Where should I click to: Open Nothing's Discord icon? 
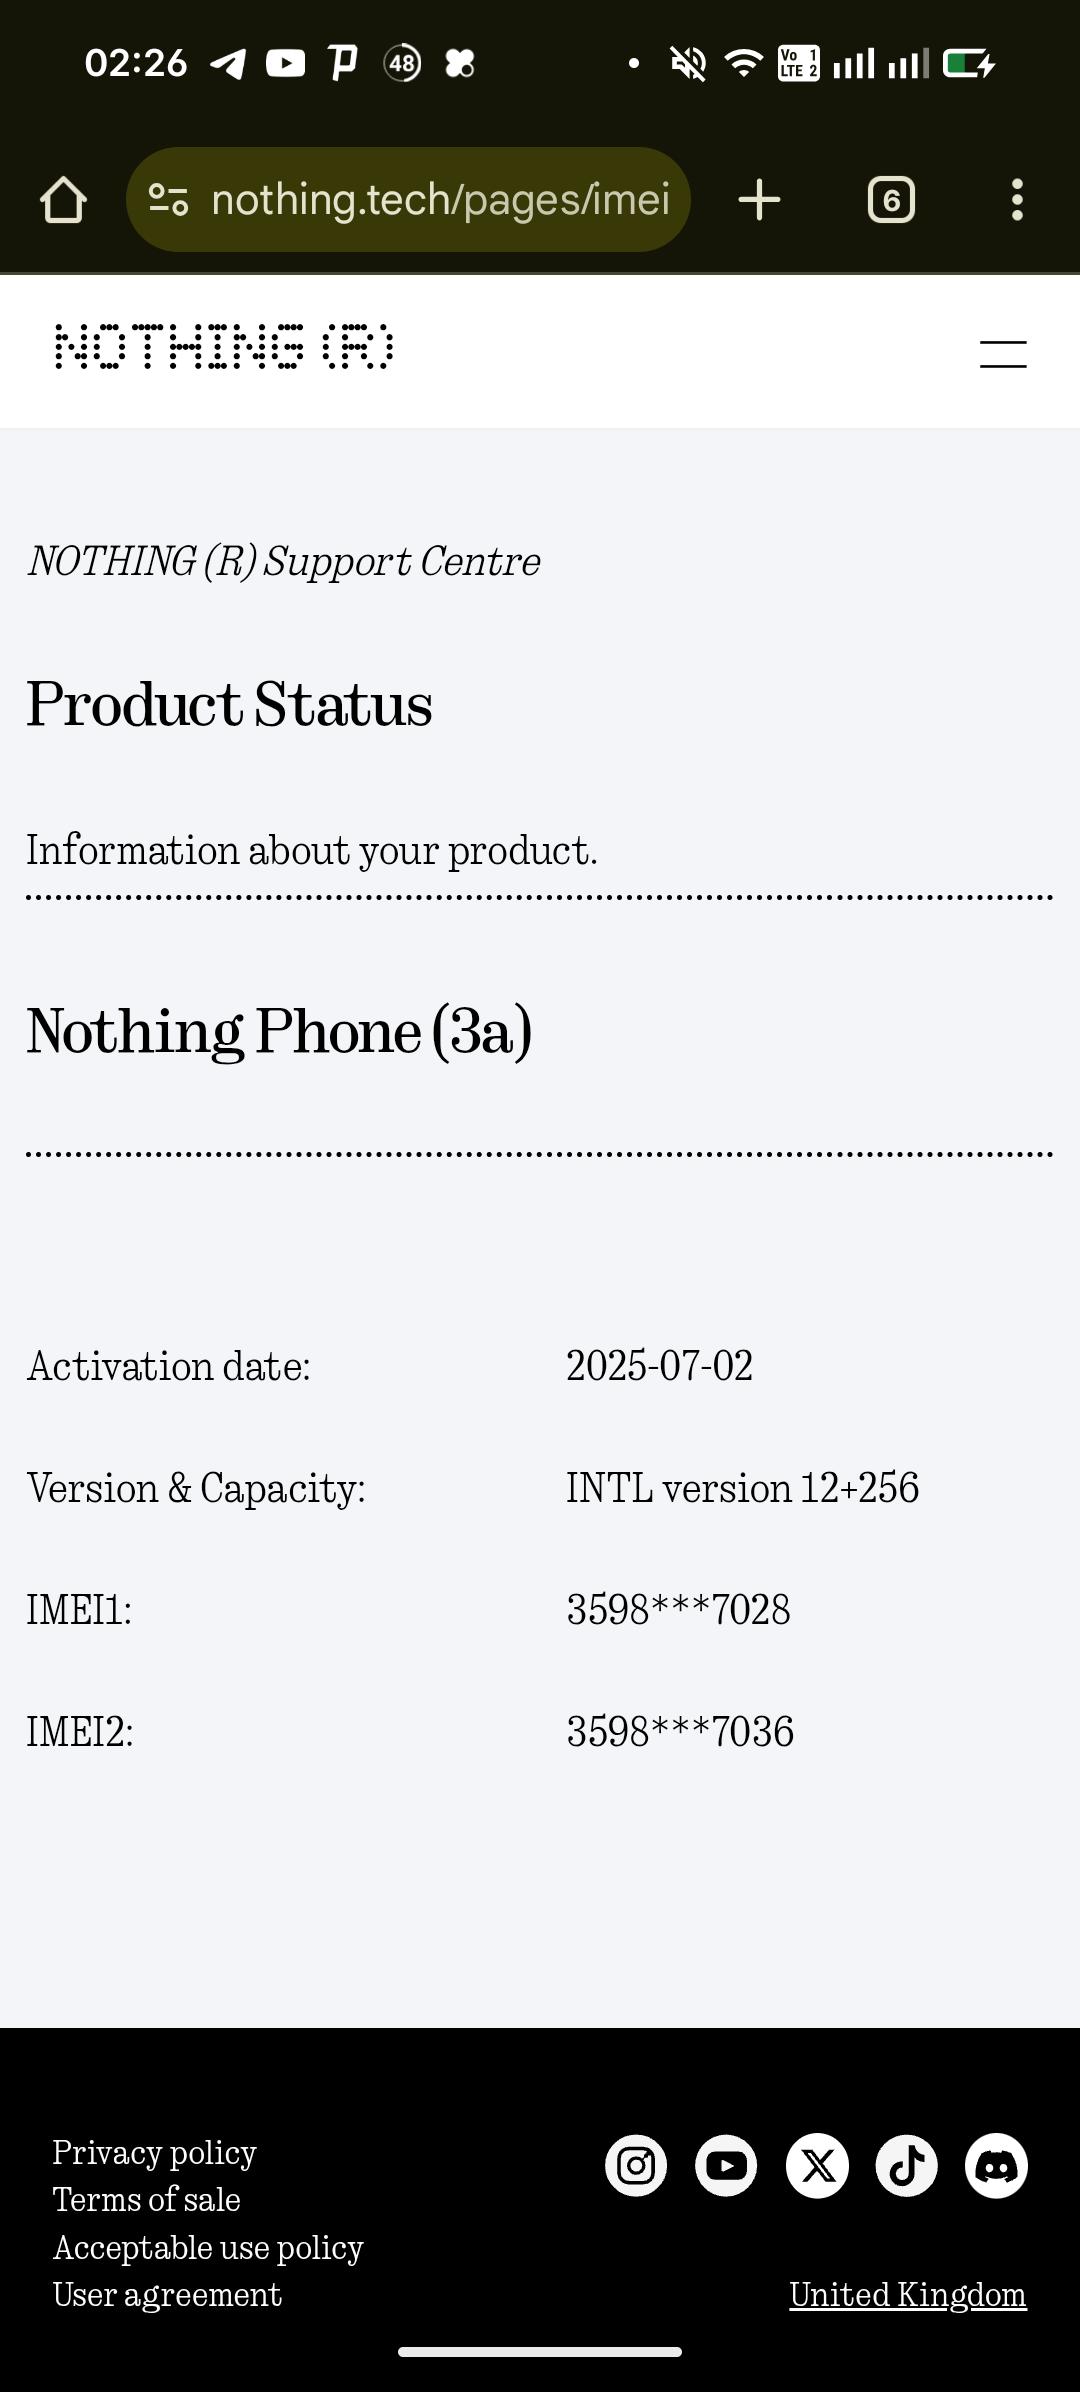pyautogui.click(x=996, y=2166)
